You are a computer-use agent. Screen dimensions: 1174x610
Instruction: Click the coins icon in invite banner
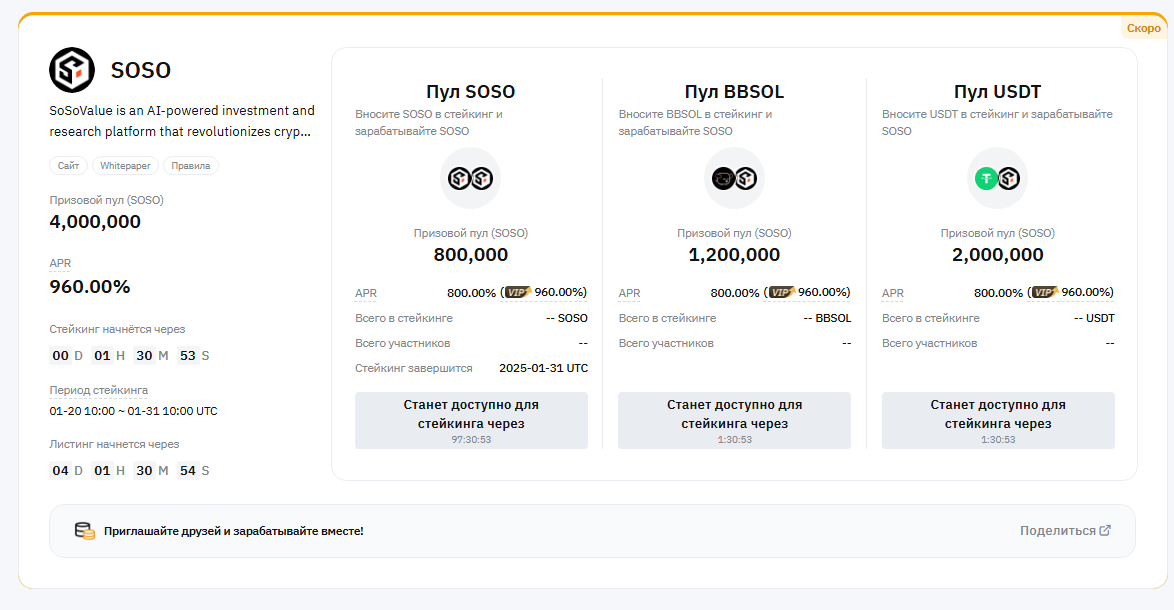click(85, 531)
